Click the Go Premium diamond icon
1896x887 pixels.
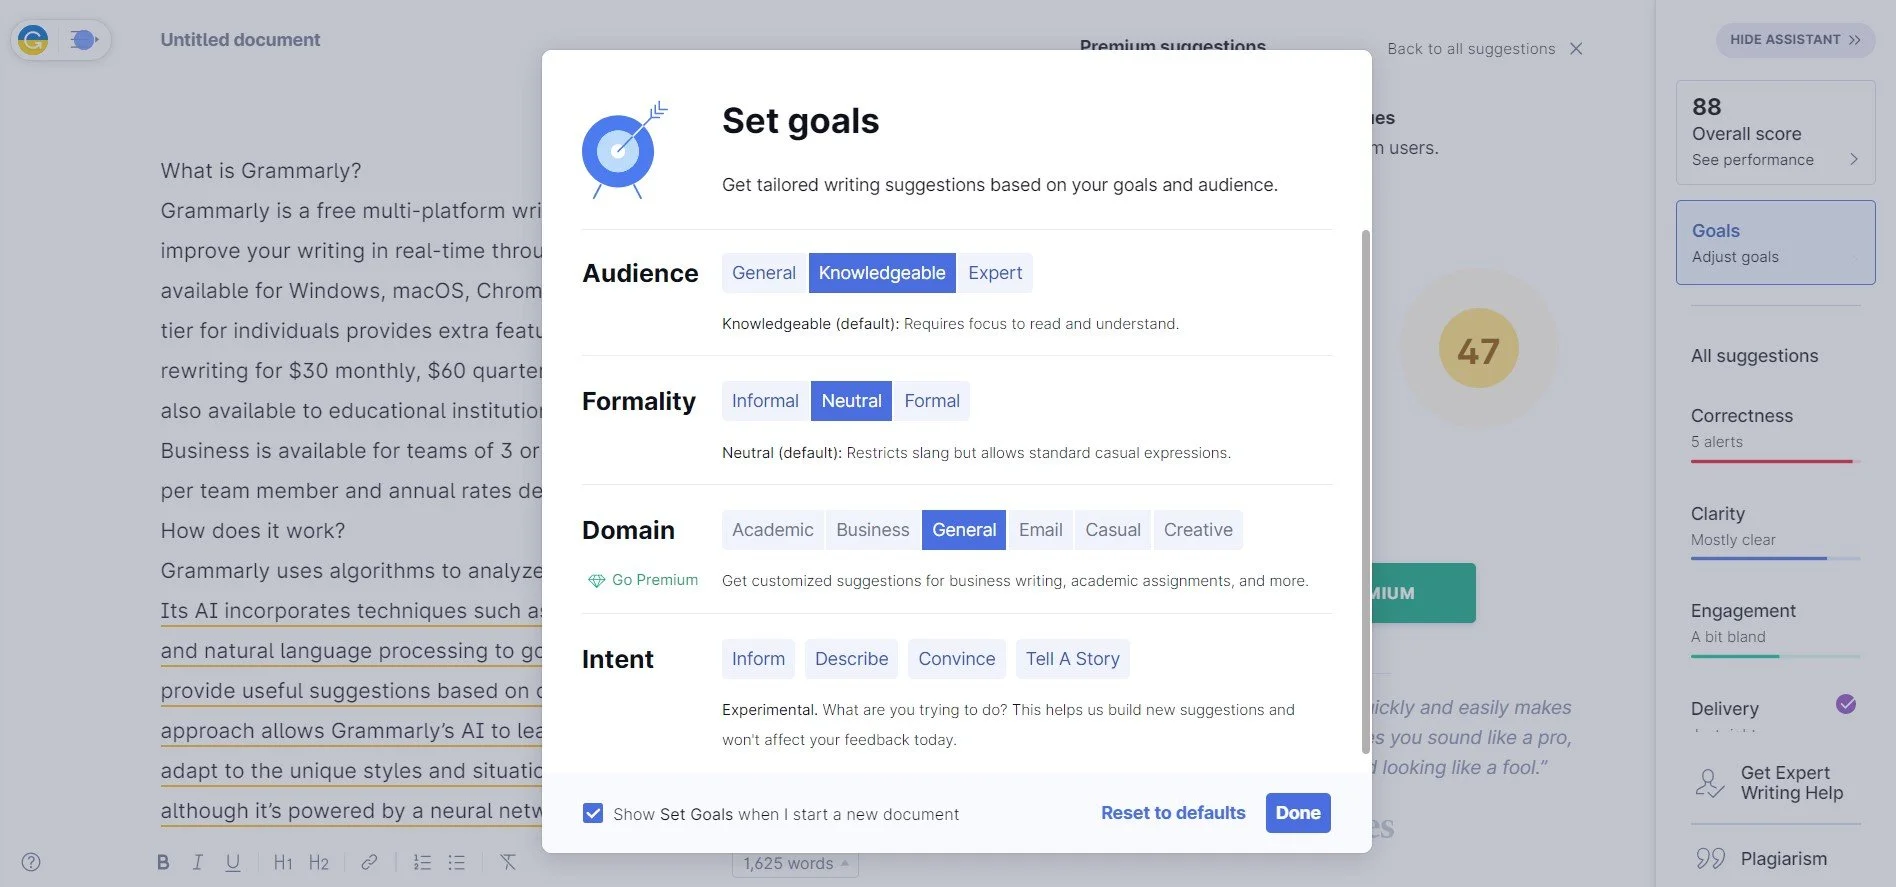click(596, 581)
